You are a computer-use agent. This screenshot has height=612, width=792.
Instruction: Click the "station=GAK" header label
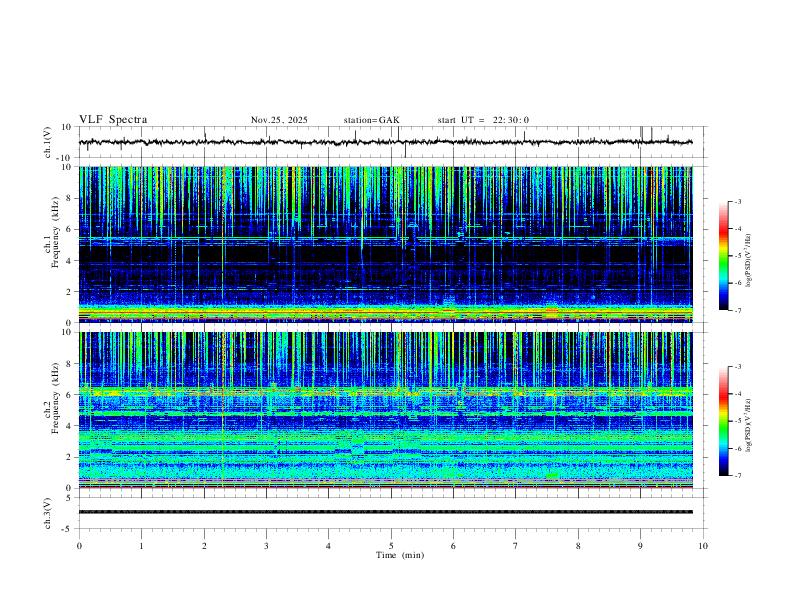(371, 120)
